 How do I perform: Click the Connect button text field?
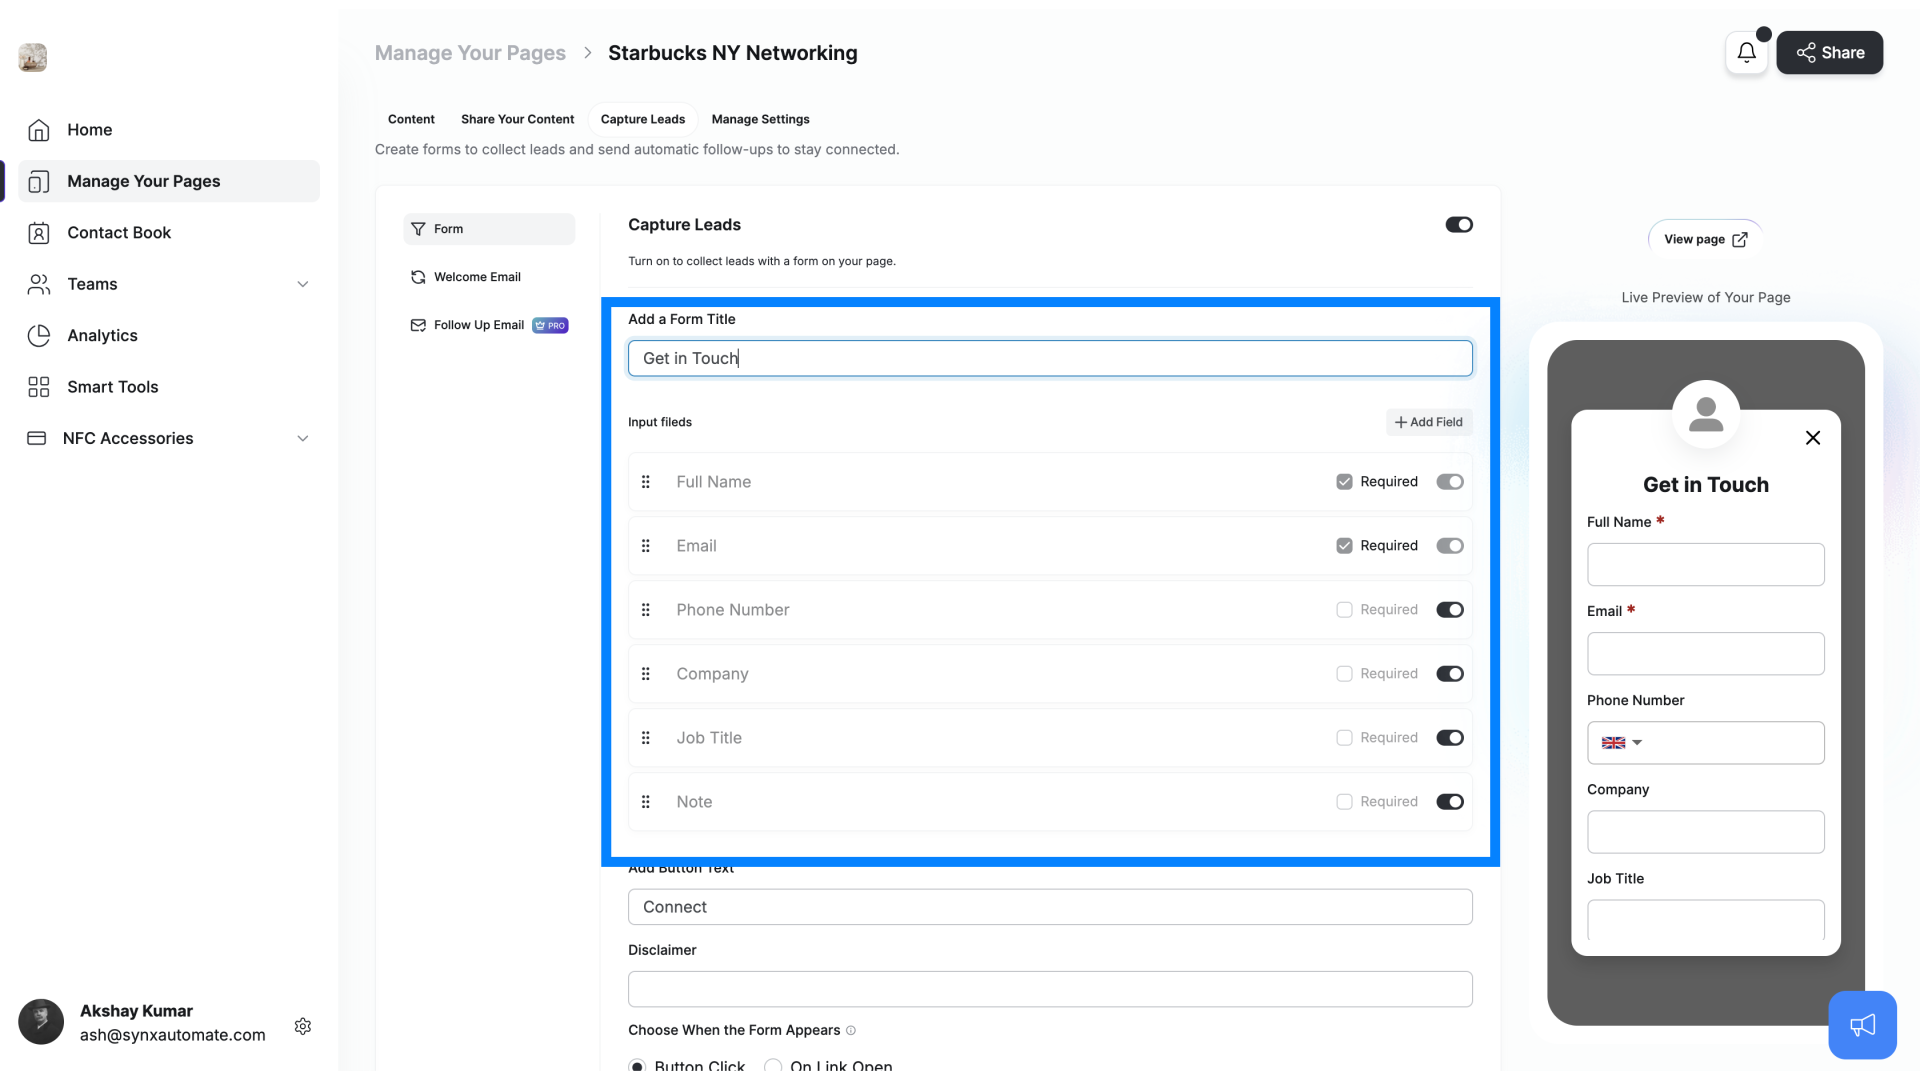[1050, 906]
